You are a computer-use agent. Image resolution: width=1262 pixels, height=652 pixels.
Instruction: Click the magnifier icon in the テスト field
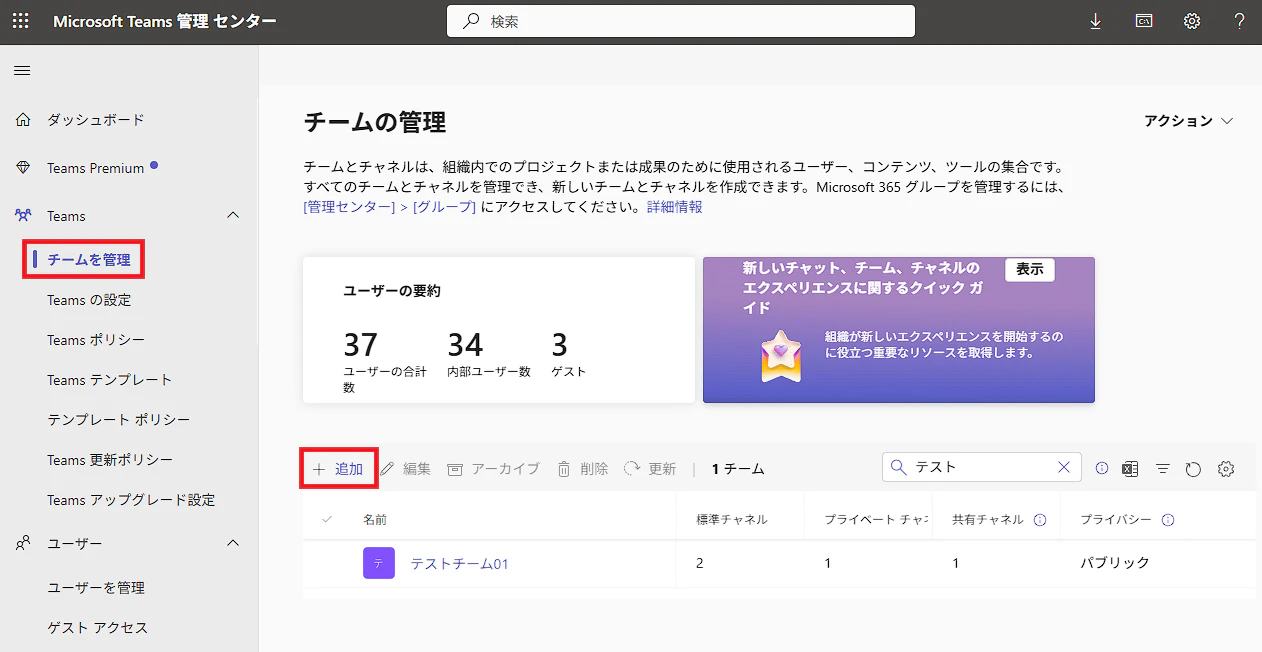click(x=898, y=467)
